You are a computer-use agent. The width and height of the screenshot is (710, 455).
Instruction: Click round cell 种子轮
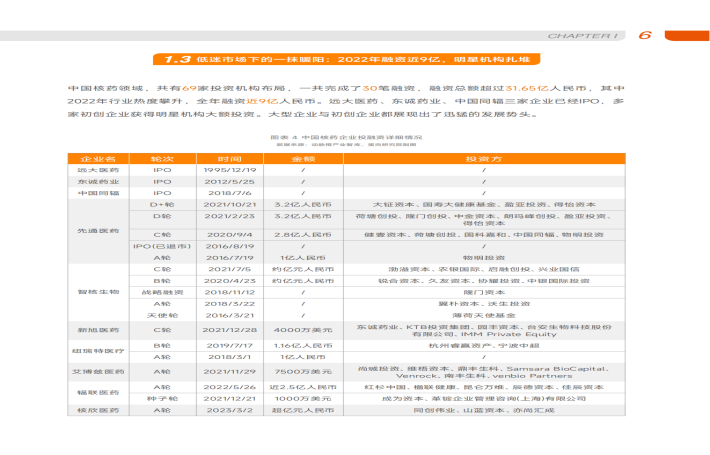162,398
